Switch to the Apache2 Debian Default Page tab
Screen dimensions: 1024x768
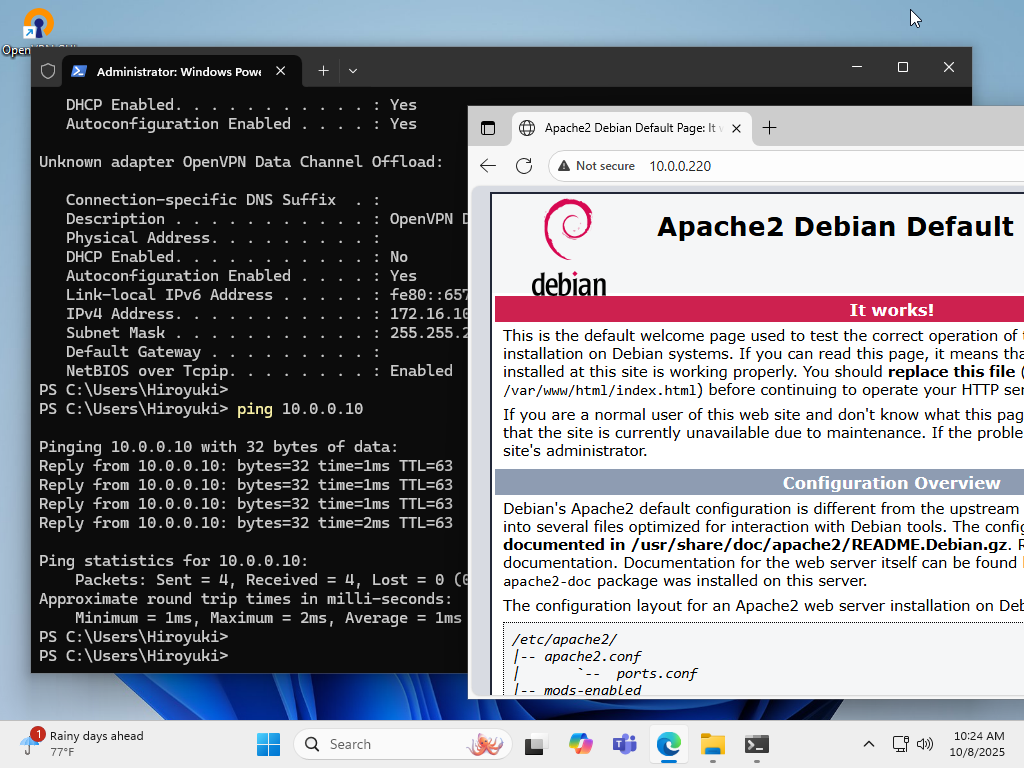(625, 128)
